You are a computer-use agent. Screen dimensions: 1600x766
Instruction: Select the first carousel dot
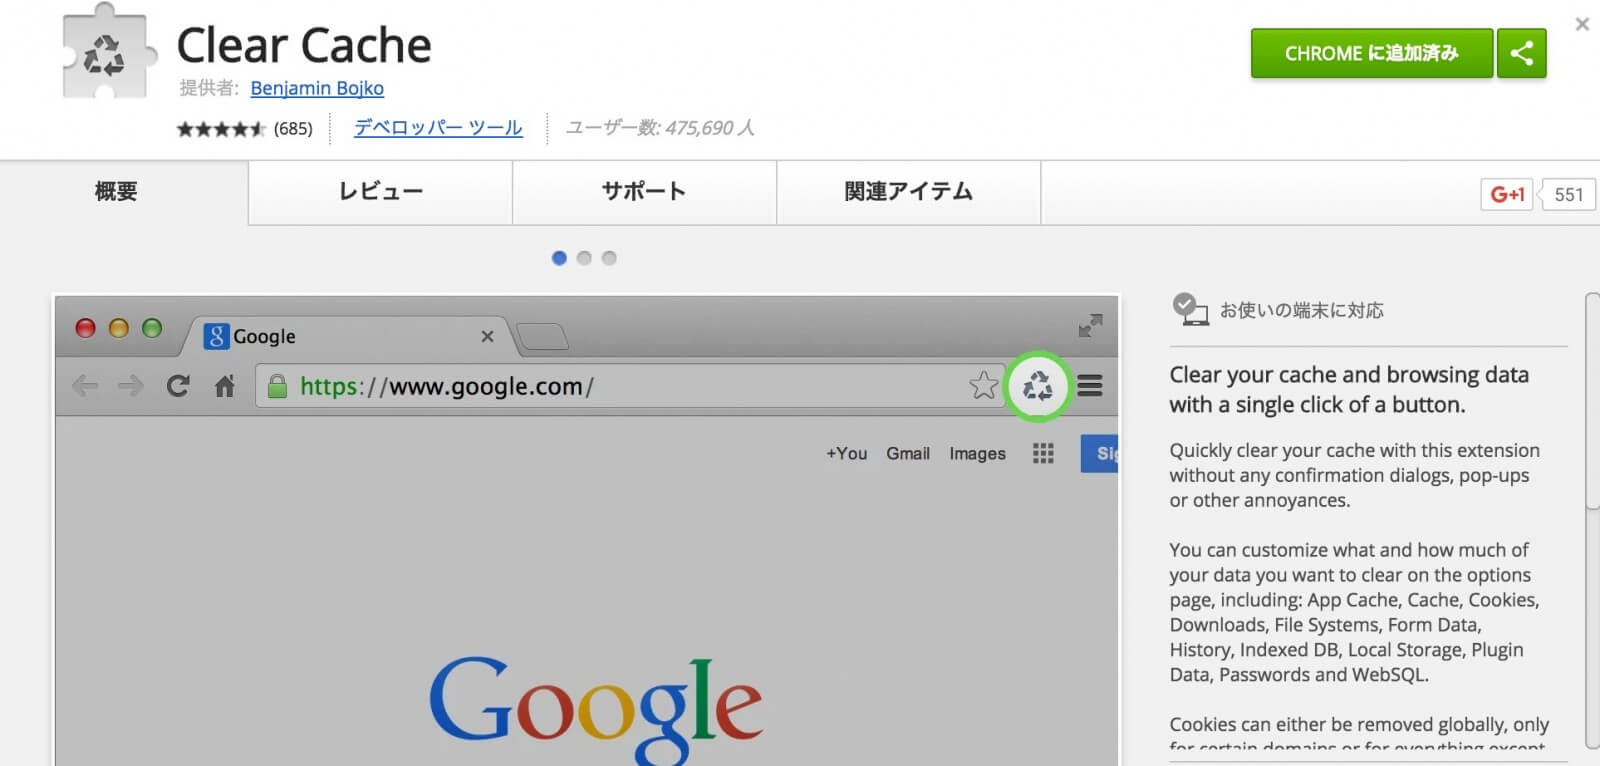(x=559, y=258)
